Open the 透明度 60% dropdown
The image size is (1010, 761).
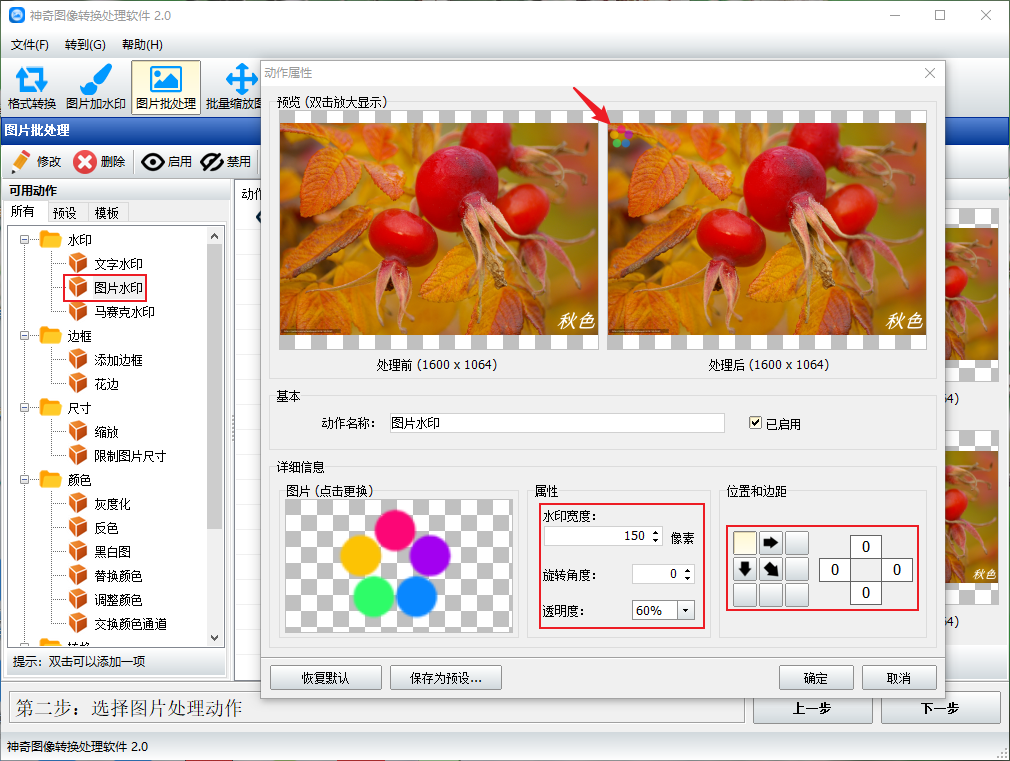[685, 610]
